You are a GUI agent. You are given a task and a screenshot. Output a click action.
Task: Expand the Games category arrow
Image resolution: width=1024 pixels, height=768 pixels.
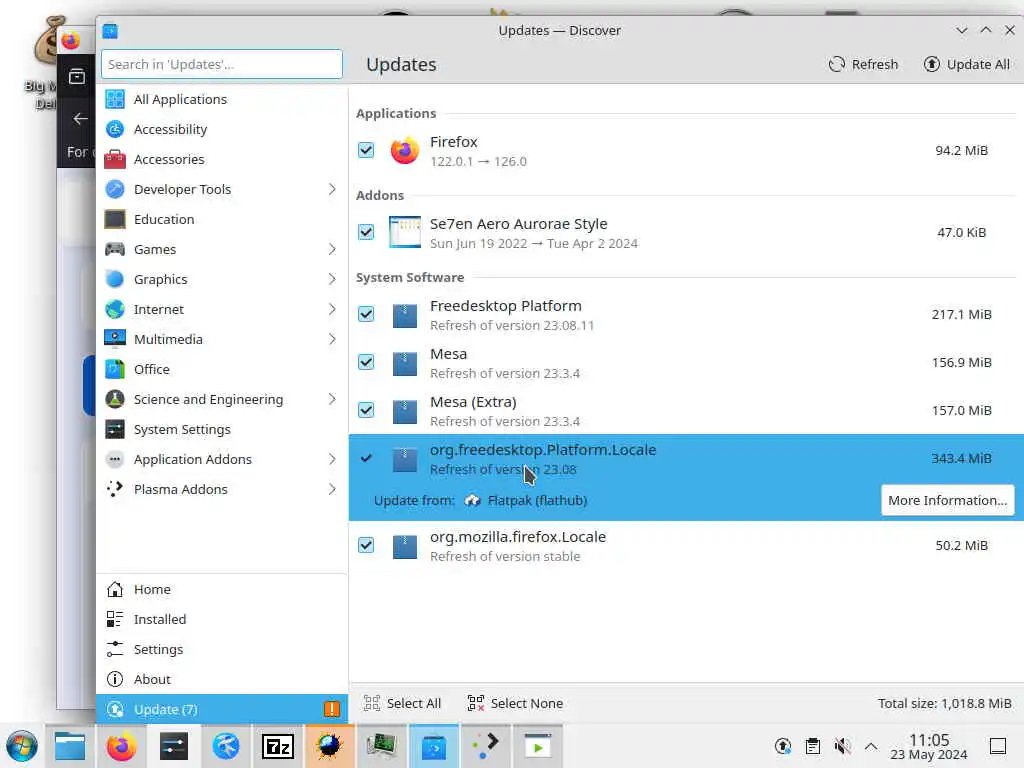coord(332,249)
